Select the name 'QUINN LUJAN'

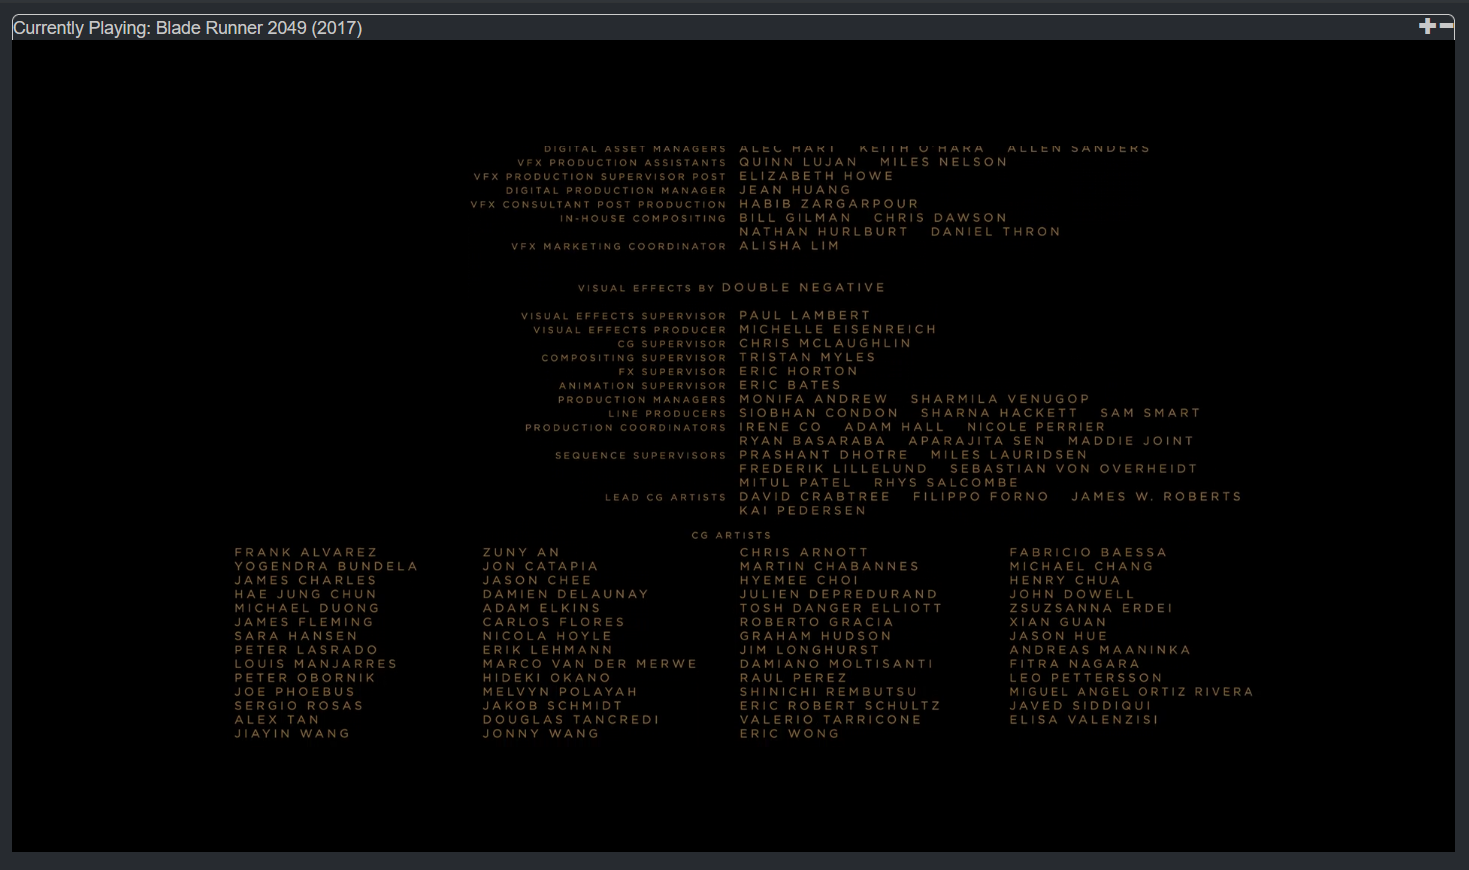(798, 161)
